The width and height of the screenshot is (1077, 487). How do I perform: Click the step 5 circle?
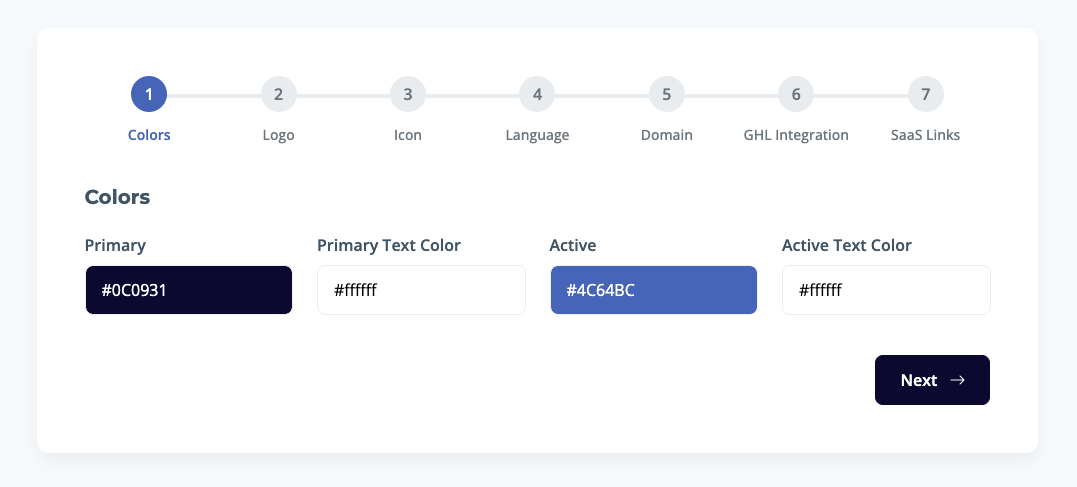click(667, 95)
